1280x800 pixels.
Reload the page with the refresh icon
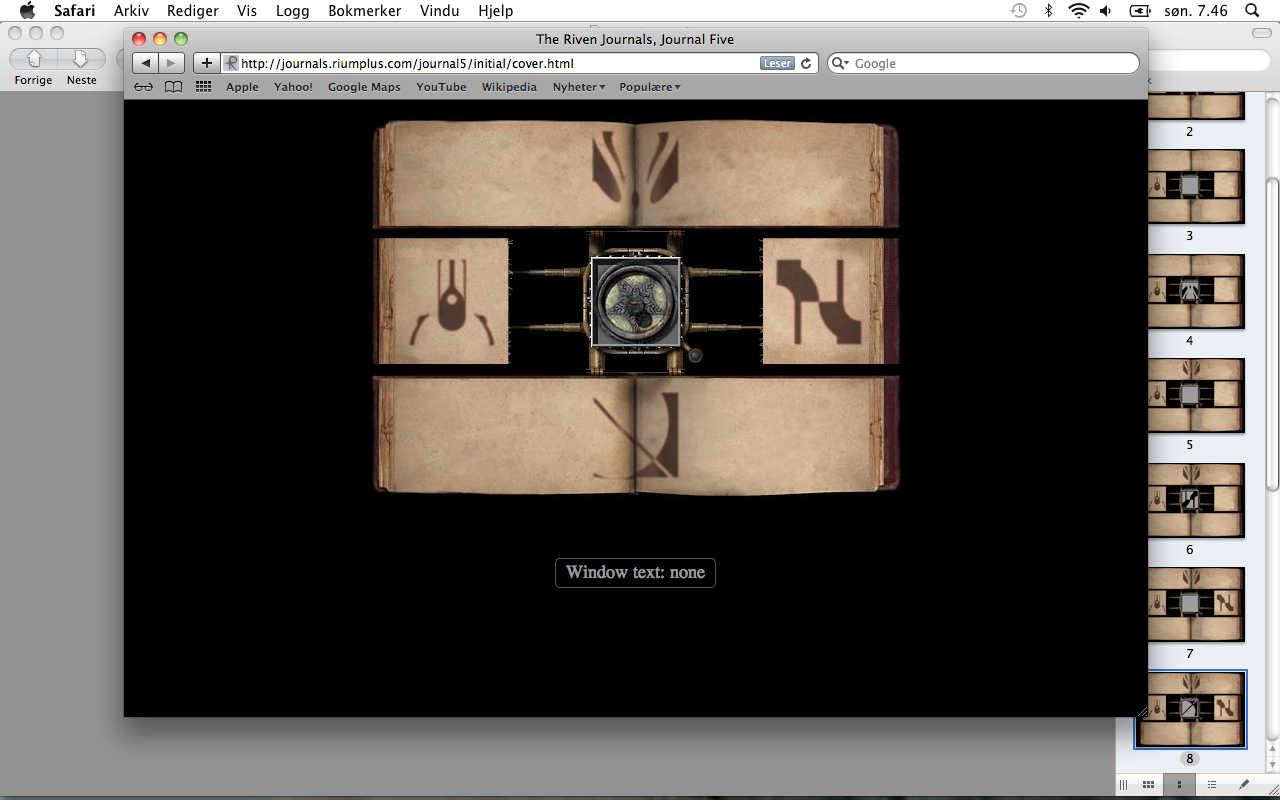pos(806,63)
